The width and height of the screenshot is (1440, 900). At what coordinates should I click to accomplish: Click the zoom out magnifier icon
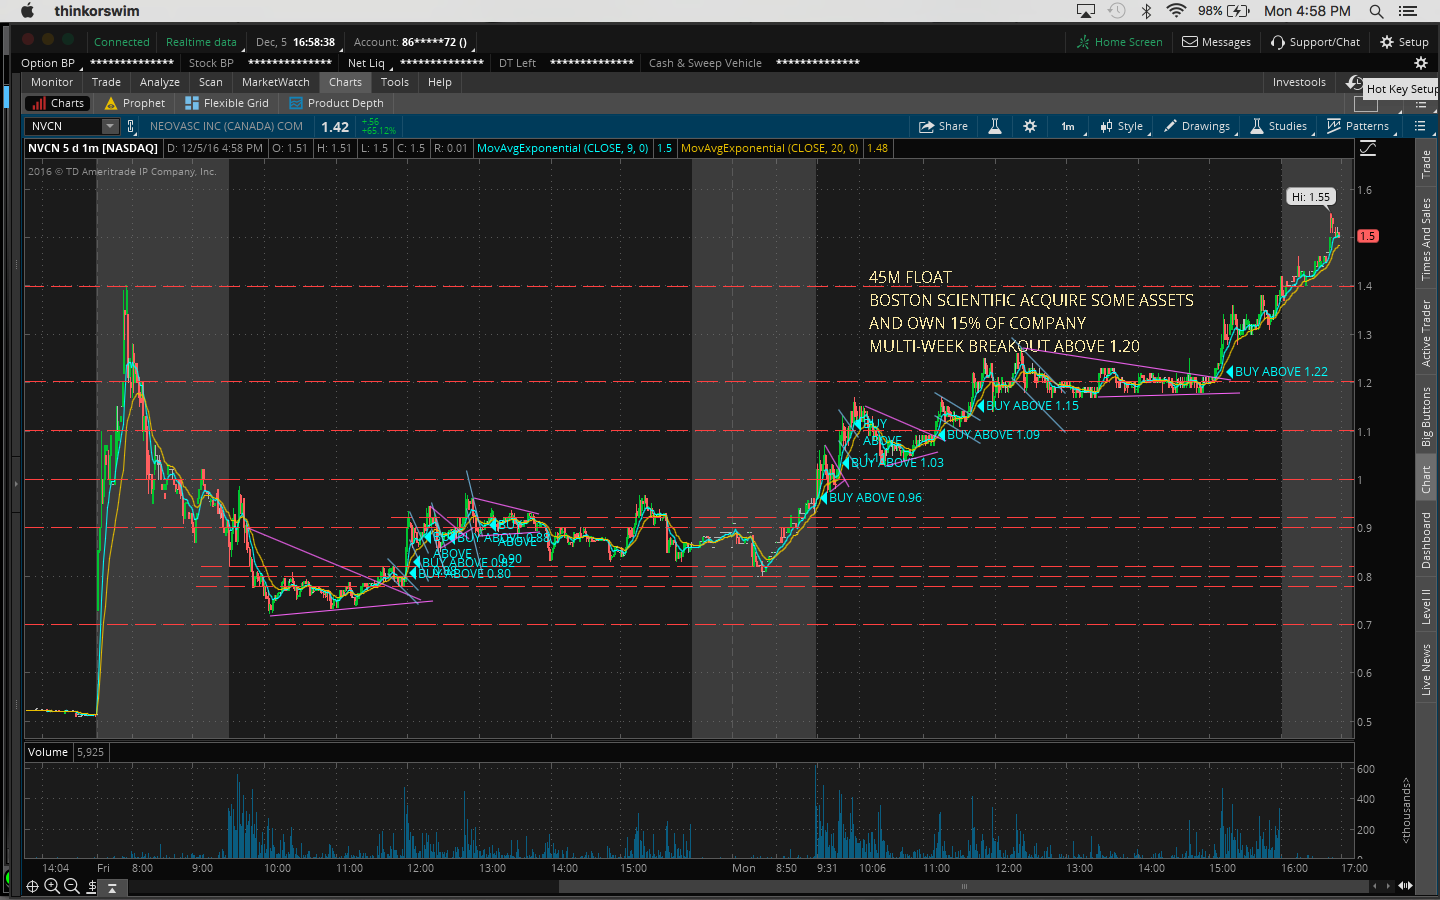pos(72,886)
